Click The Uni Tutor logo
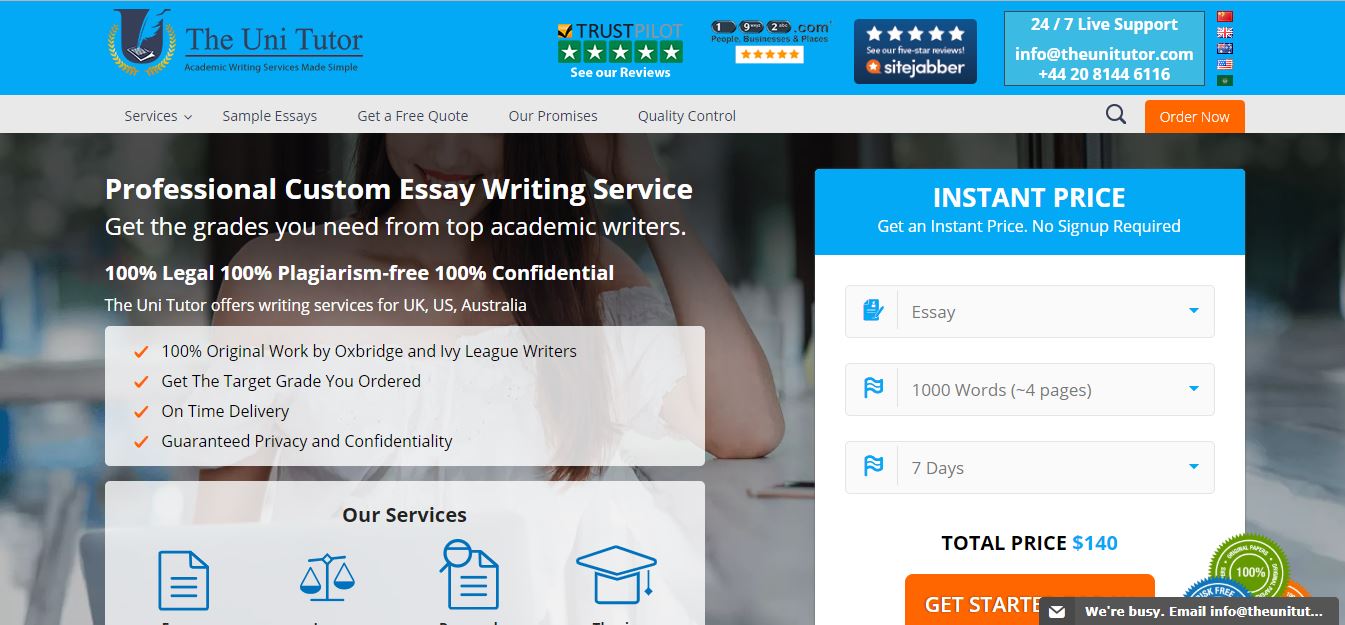 point(236,44)
